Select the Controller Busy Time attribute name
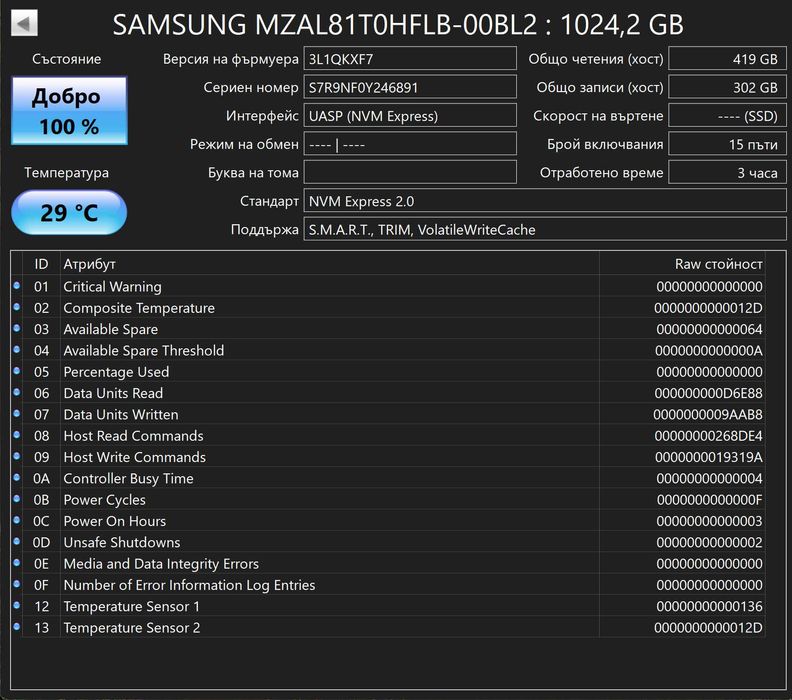 pyautogui.click(x=128, y=478)
